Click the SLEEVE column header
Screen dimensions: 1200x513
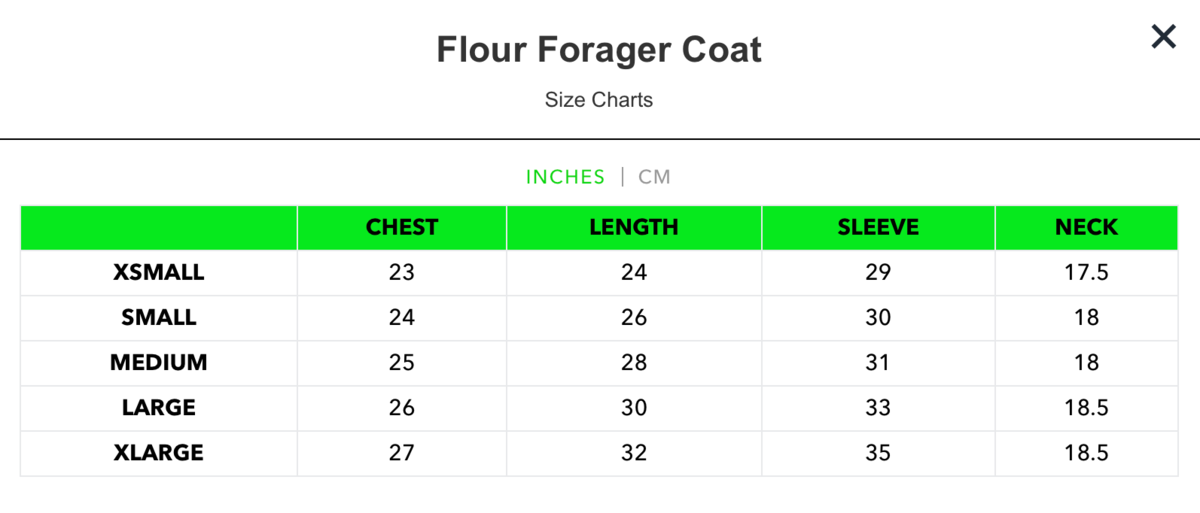click(878, 227)
